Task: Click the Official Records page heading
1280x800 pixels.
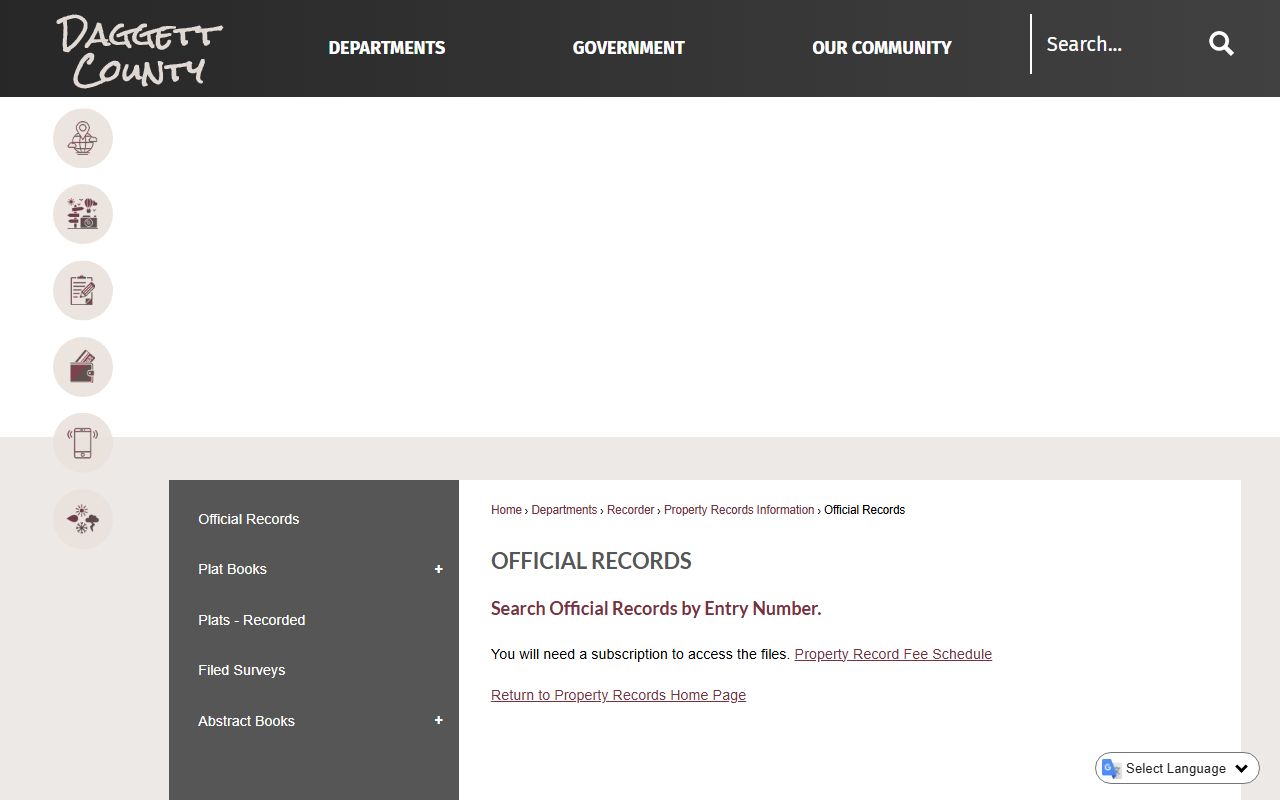Action: click(591, 561)
